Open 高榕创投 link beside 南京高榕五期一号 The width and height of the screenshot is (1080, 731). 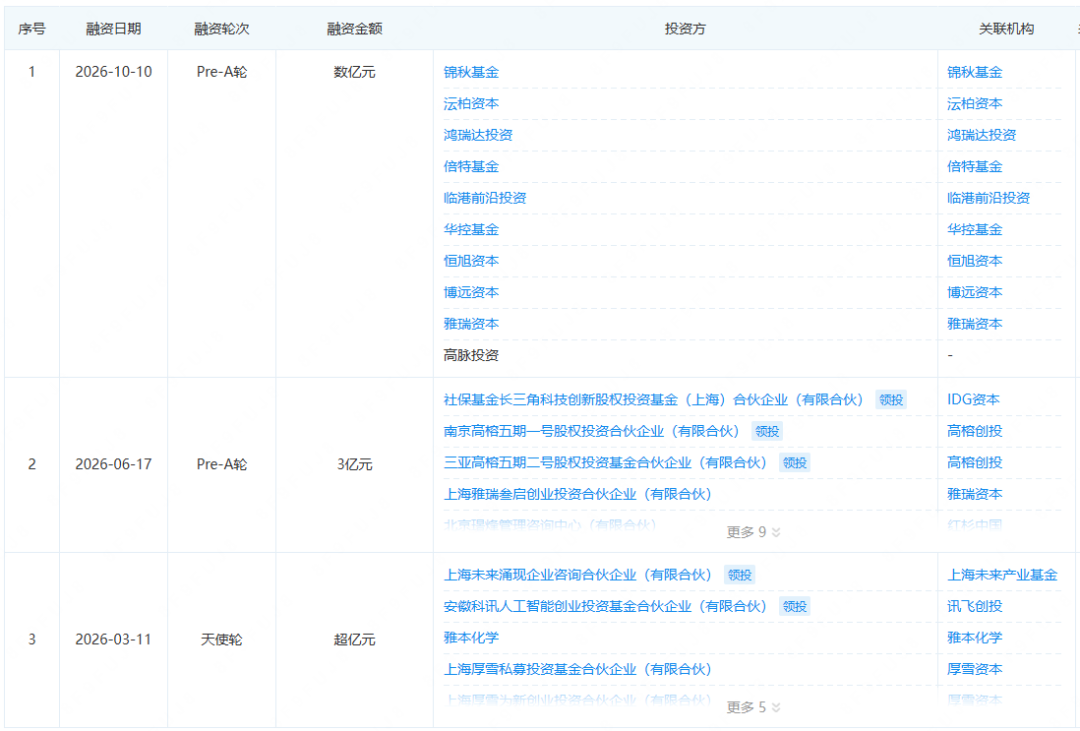click(975, 431)
